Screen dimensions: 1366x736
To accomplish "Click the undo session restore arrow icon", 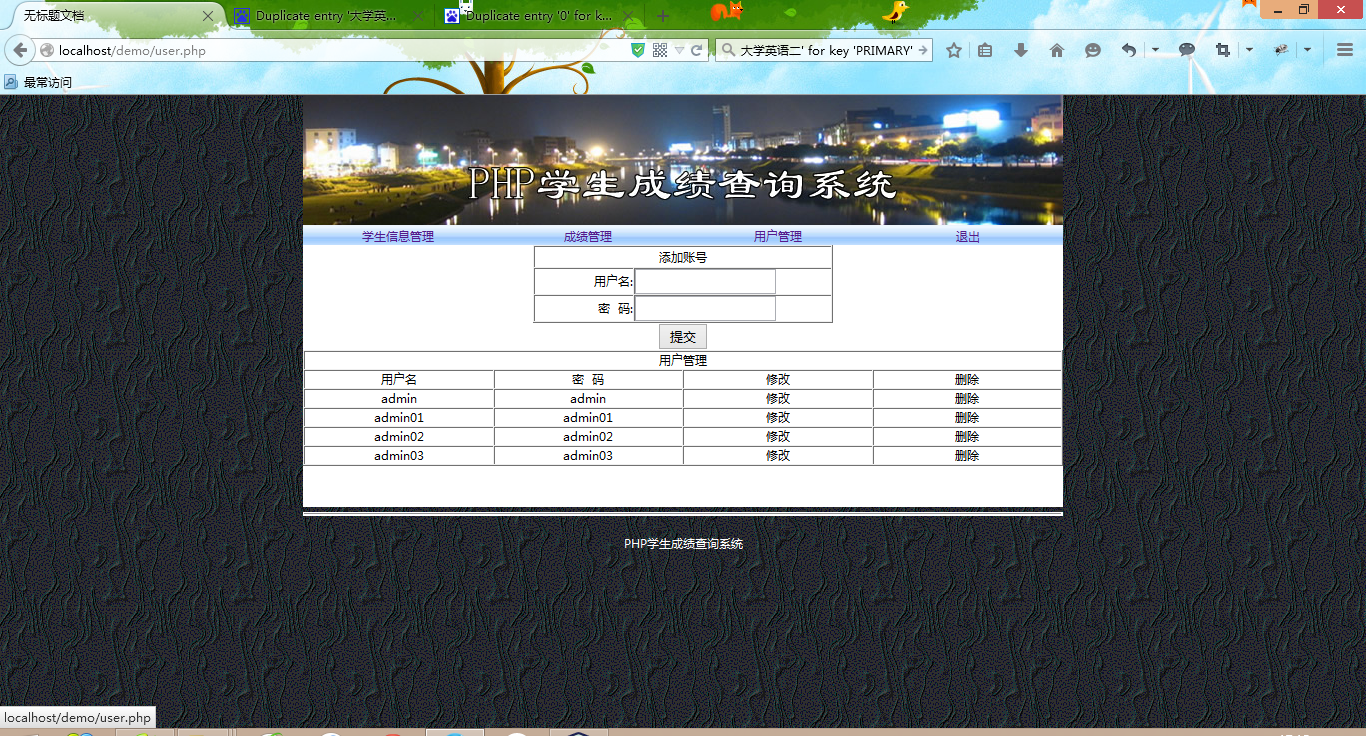I will point(1130,49).
